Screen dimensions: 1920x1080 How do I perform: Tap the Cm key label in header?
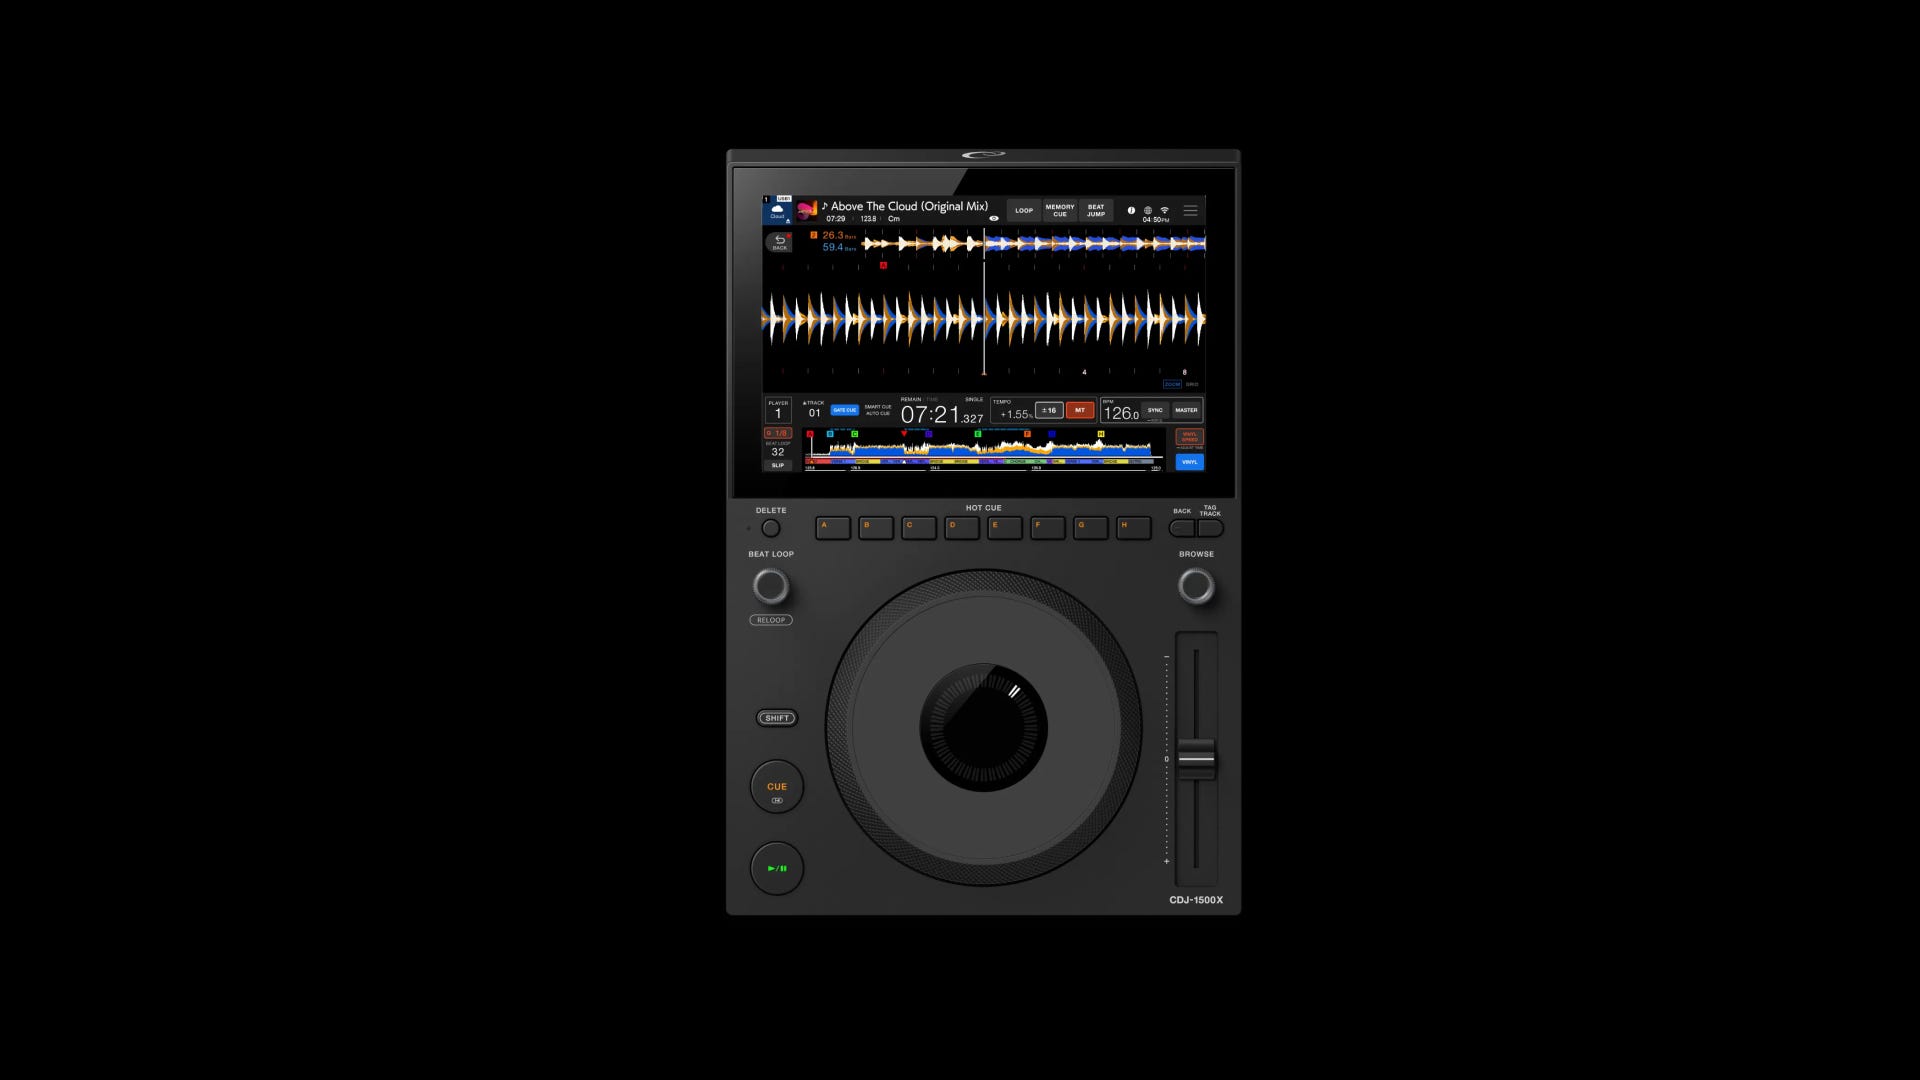click(x=894, y=219)
